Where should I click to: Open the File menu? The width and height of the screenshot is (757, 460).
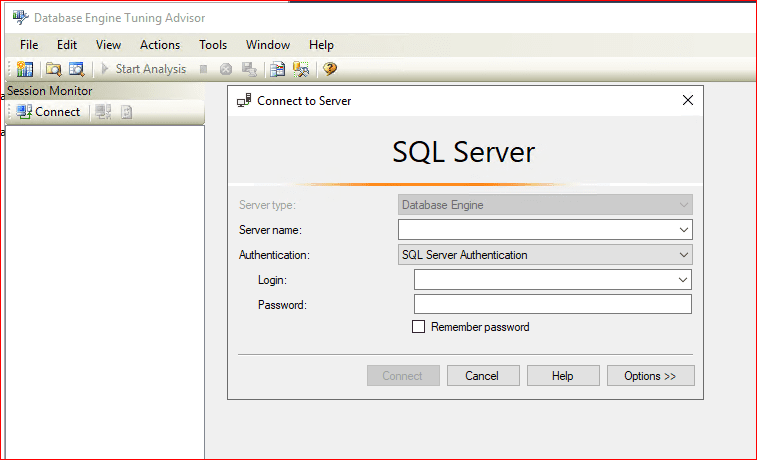point(29,45)
